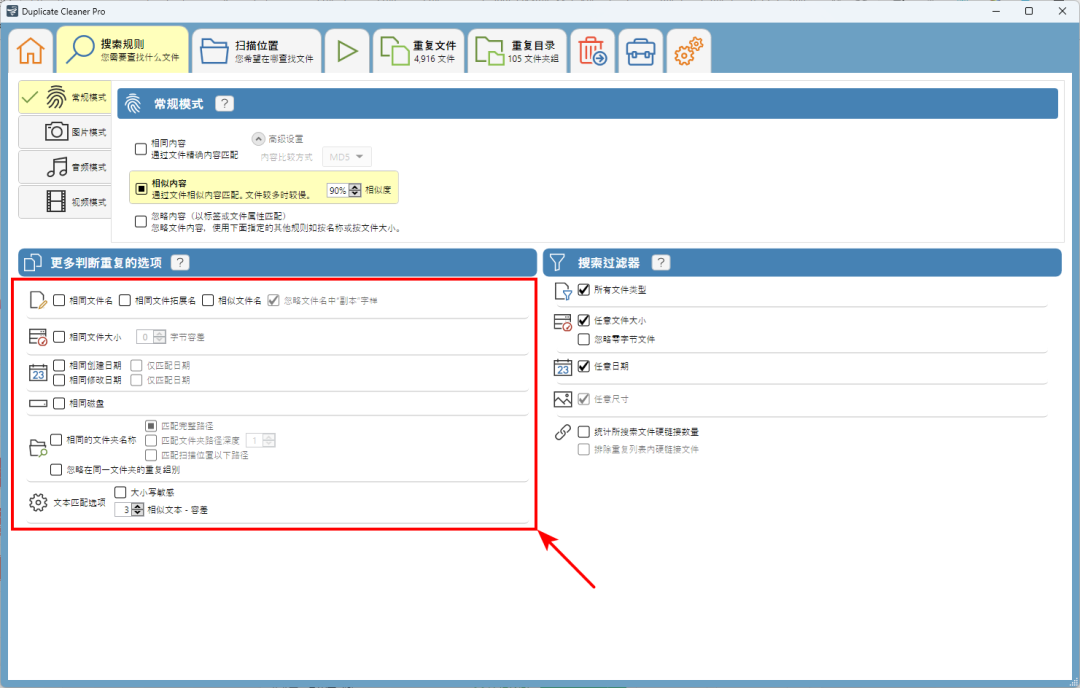Click the file type filter icon
Screen dimensions: 1080x688
[563, 291]
